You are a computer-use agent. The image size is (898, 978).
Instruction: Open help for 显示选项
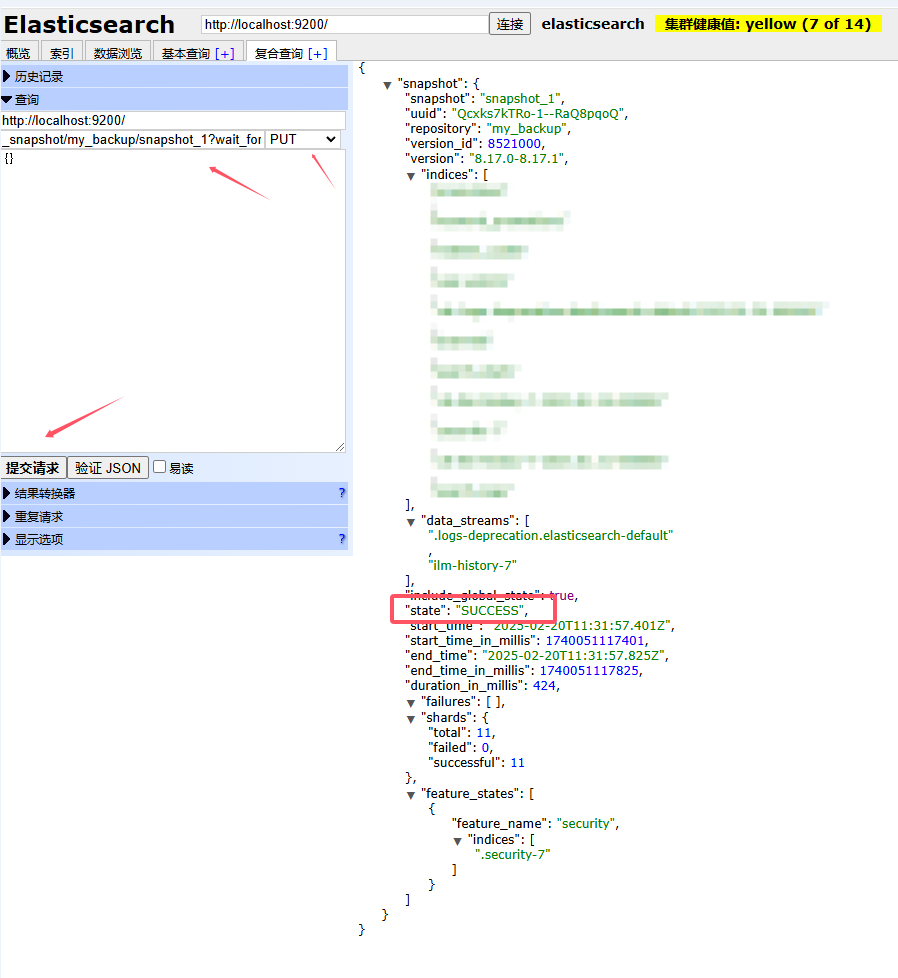(342, 538)
